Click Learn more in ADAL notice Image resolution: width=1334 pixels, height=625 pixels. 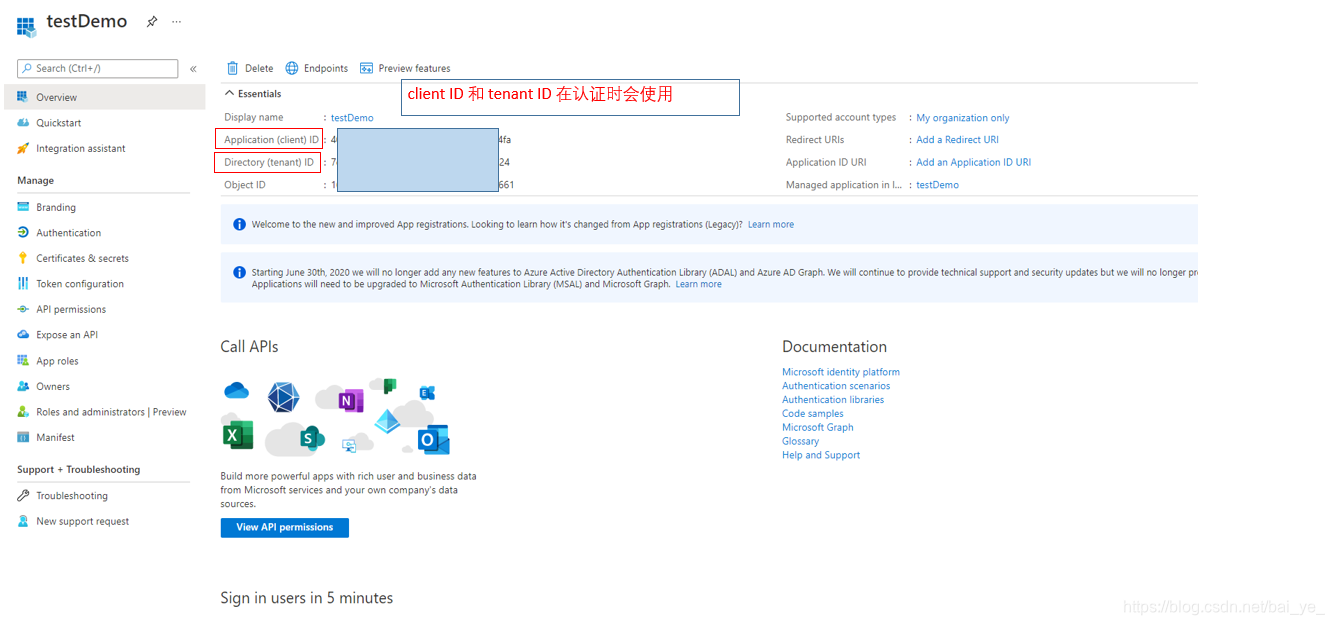[698, 284]
